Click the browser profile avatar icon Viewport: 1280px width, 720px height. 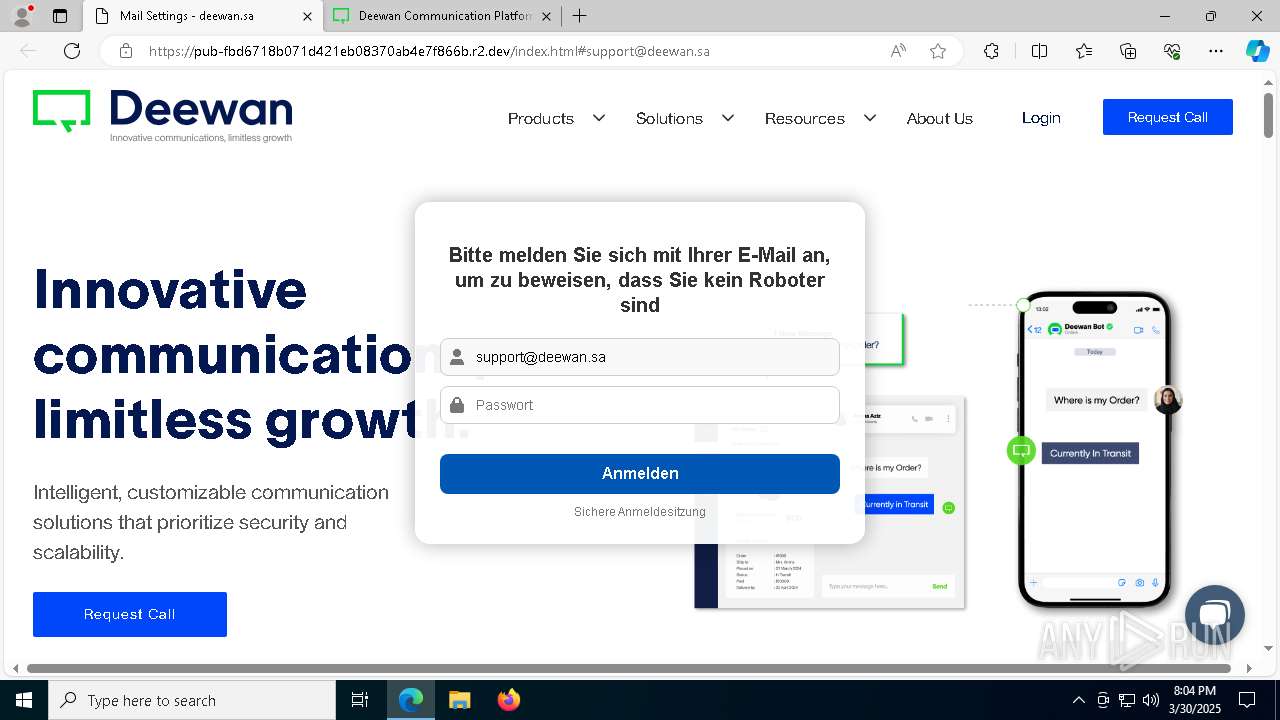21,16
